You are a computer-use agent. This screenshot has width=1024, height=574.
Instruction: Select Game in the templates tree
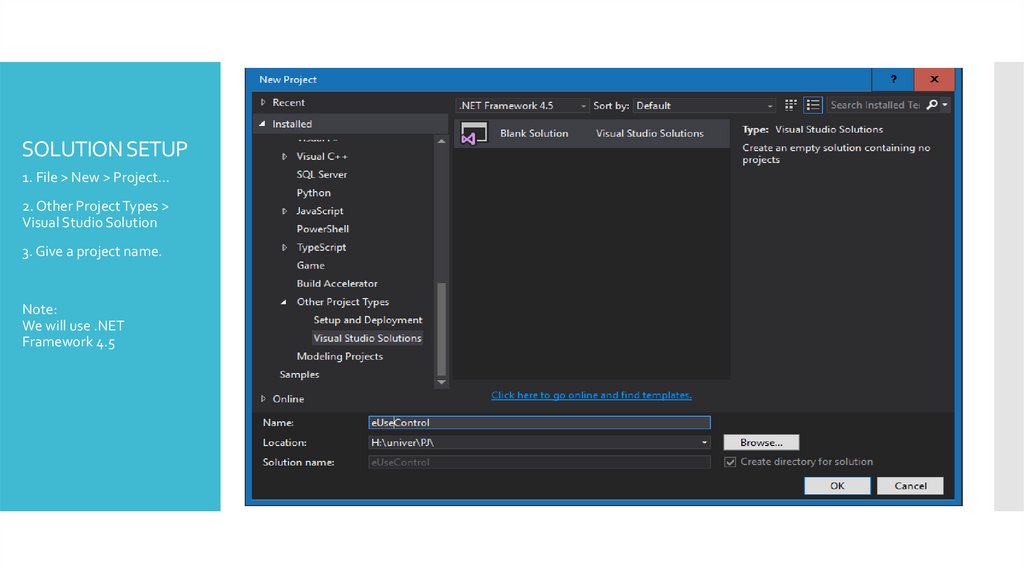(310, 265)
